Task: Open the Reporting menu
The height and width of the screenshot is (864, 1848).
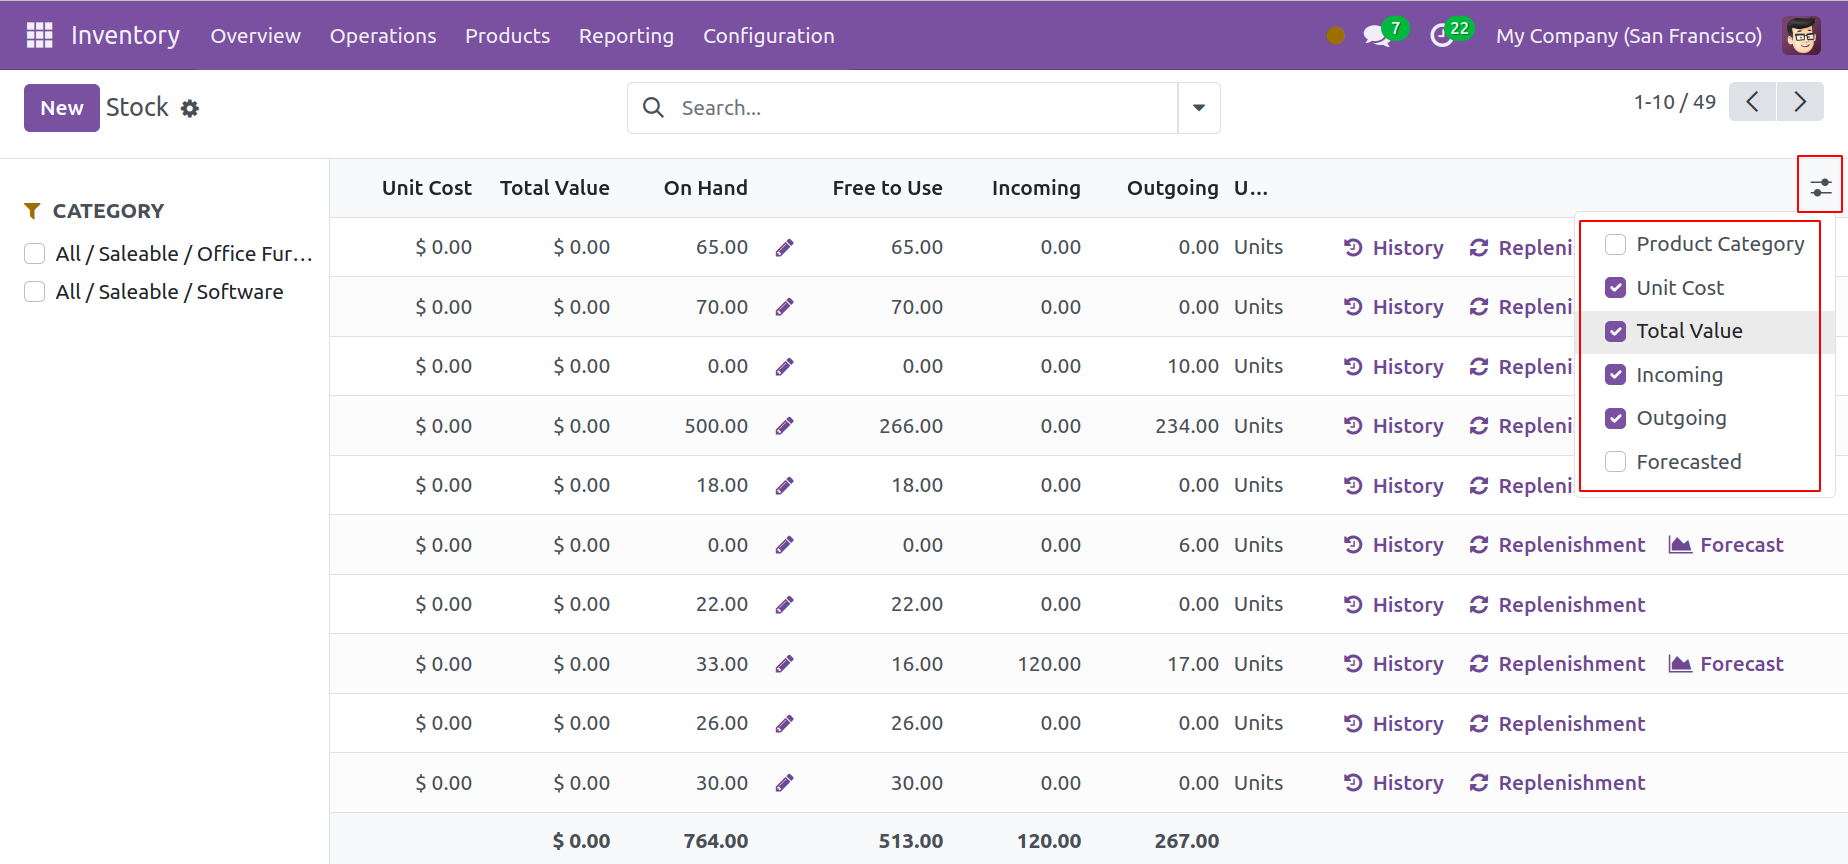Action: 626,36
